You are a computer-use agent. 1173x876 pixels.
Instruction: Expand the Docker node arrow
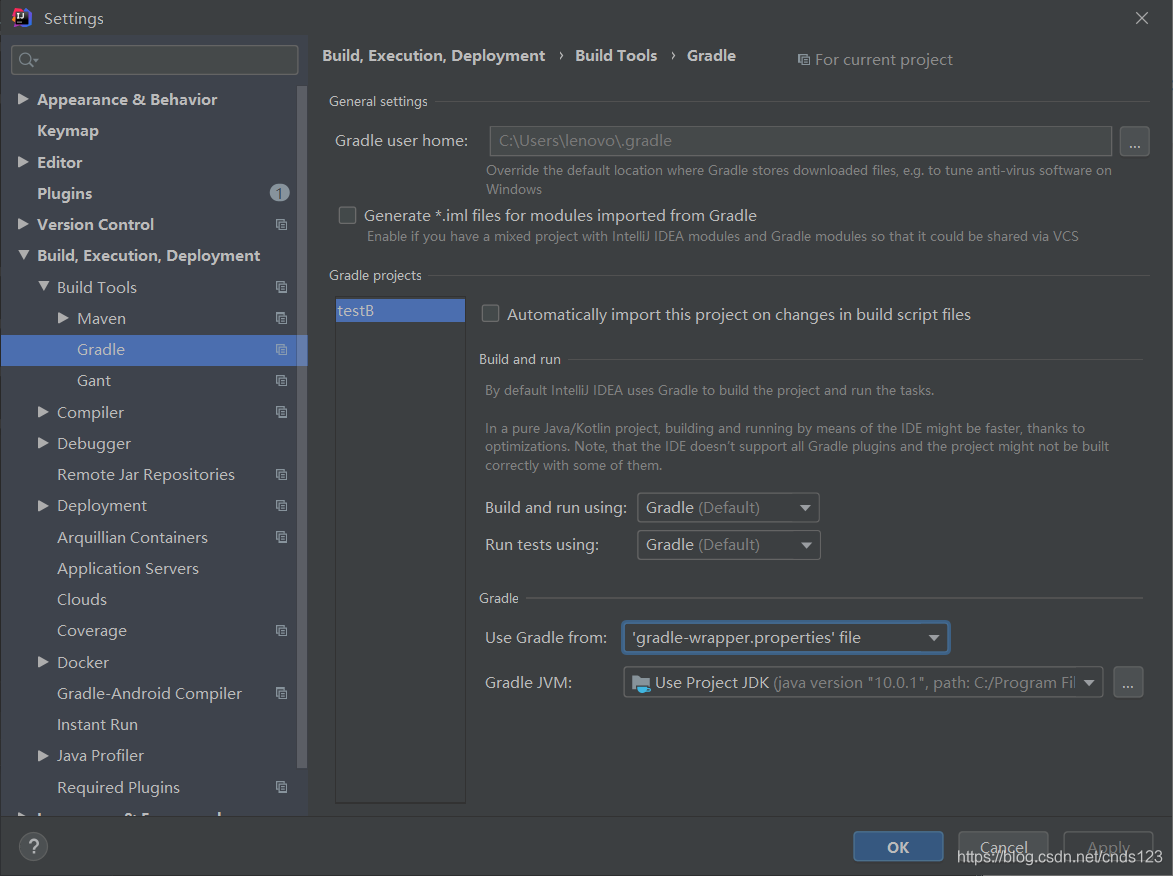pyautogui.click(x=43, y=661)
